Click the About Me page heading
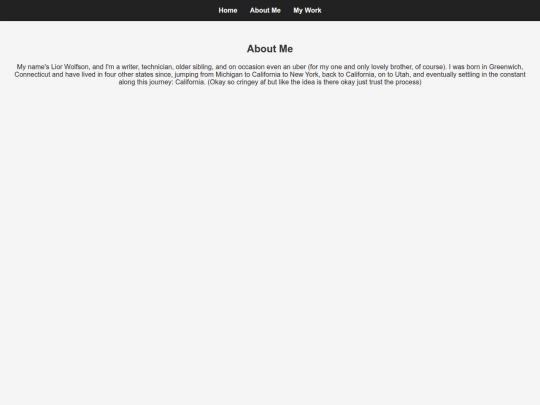540x405 pixels. 270,49
